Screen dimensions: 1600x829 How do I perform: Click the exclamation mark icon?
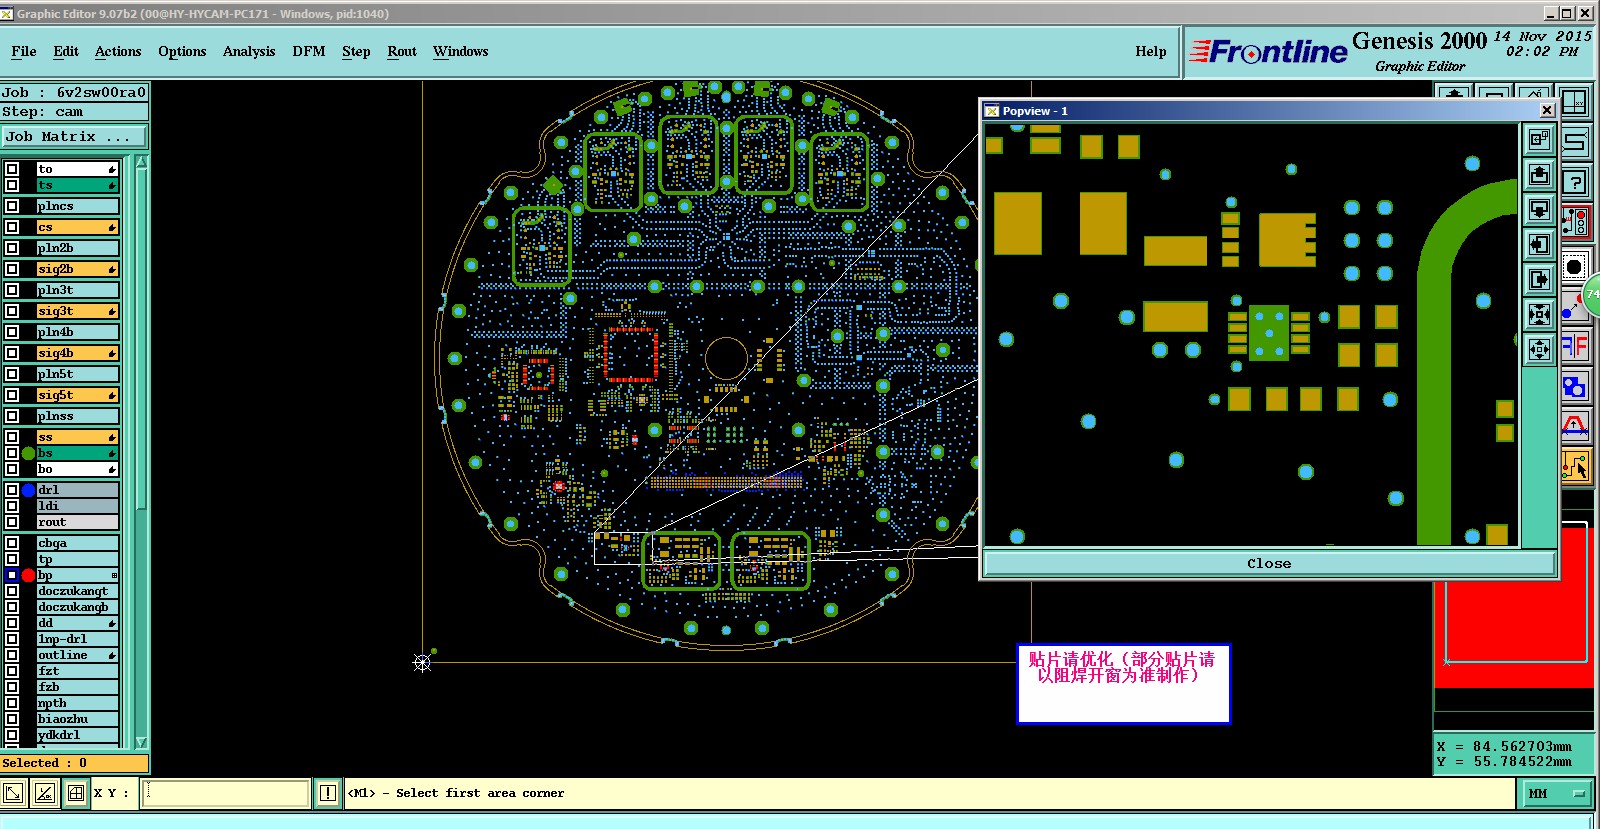tap(328, 793)
